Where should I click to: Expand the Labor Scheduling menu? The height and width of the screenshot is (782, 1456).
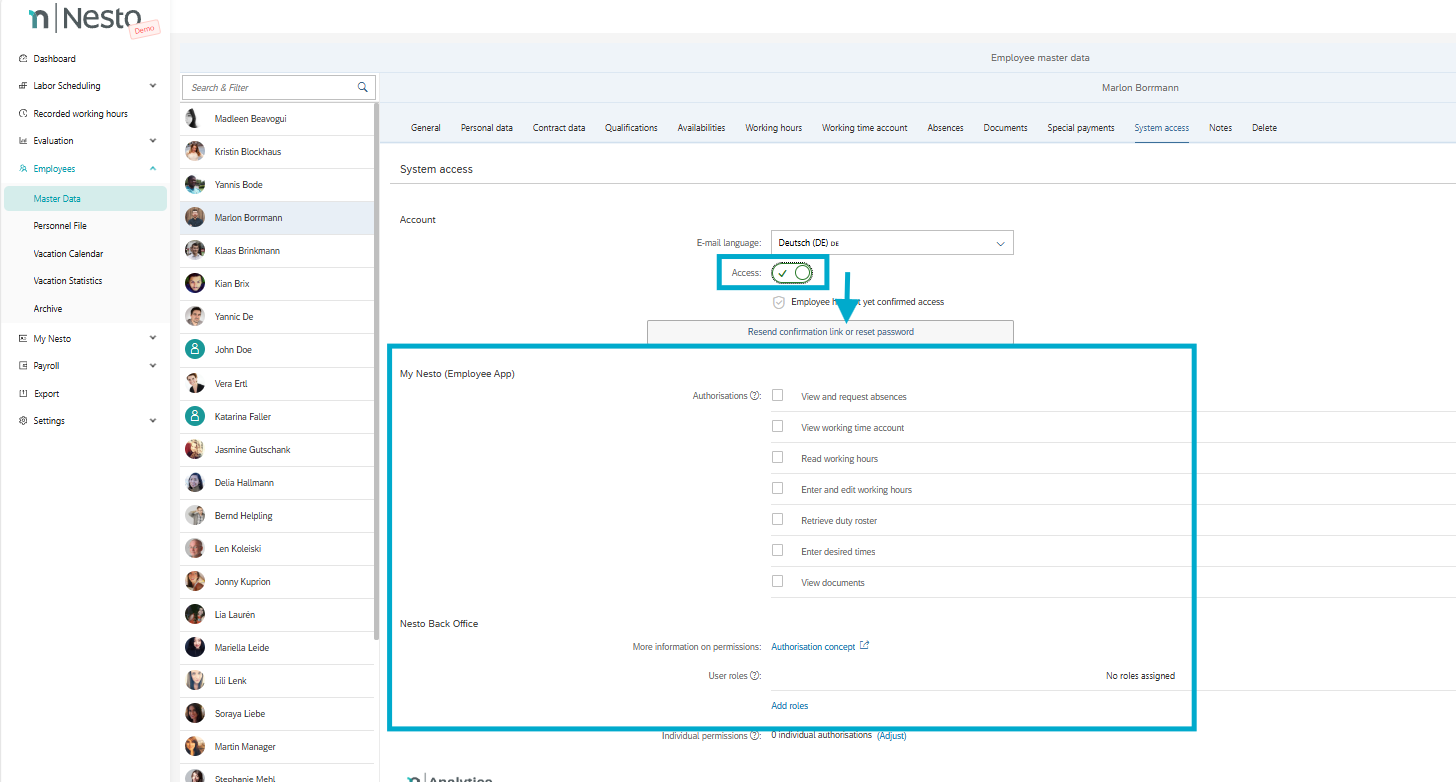[152, 86]
